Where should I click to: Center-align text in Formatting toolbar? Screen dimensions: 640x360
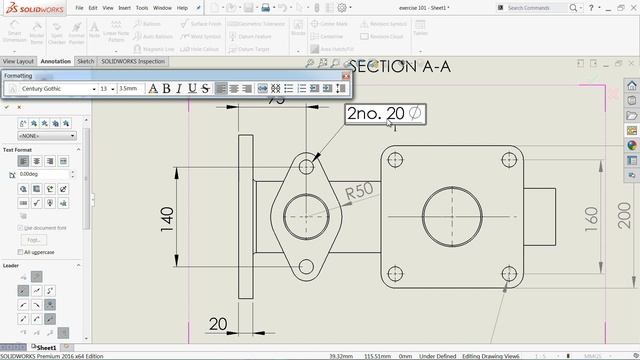coord(234,89)
